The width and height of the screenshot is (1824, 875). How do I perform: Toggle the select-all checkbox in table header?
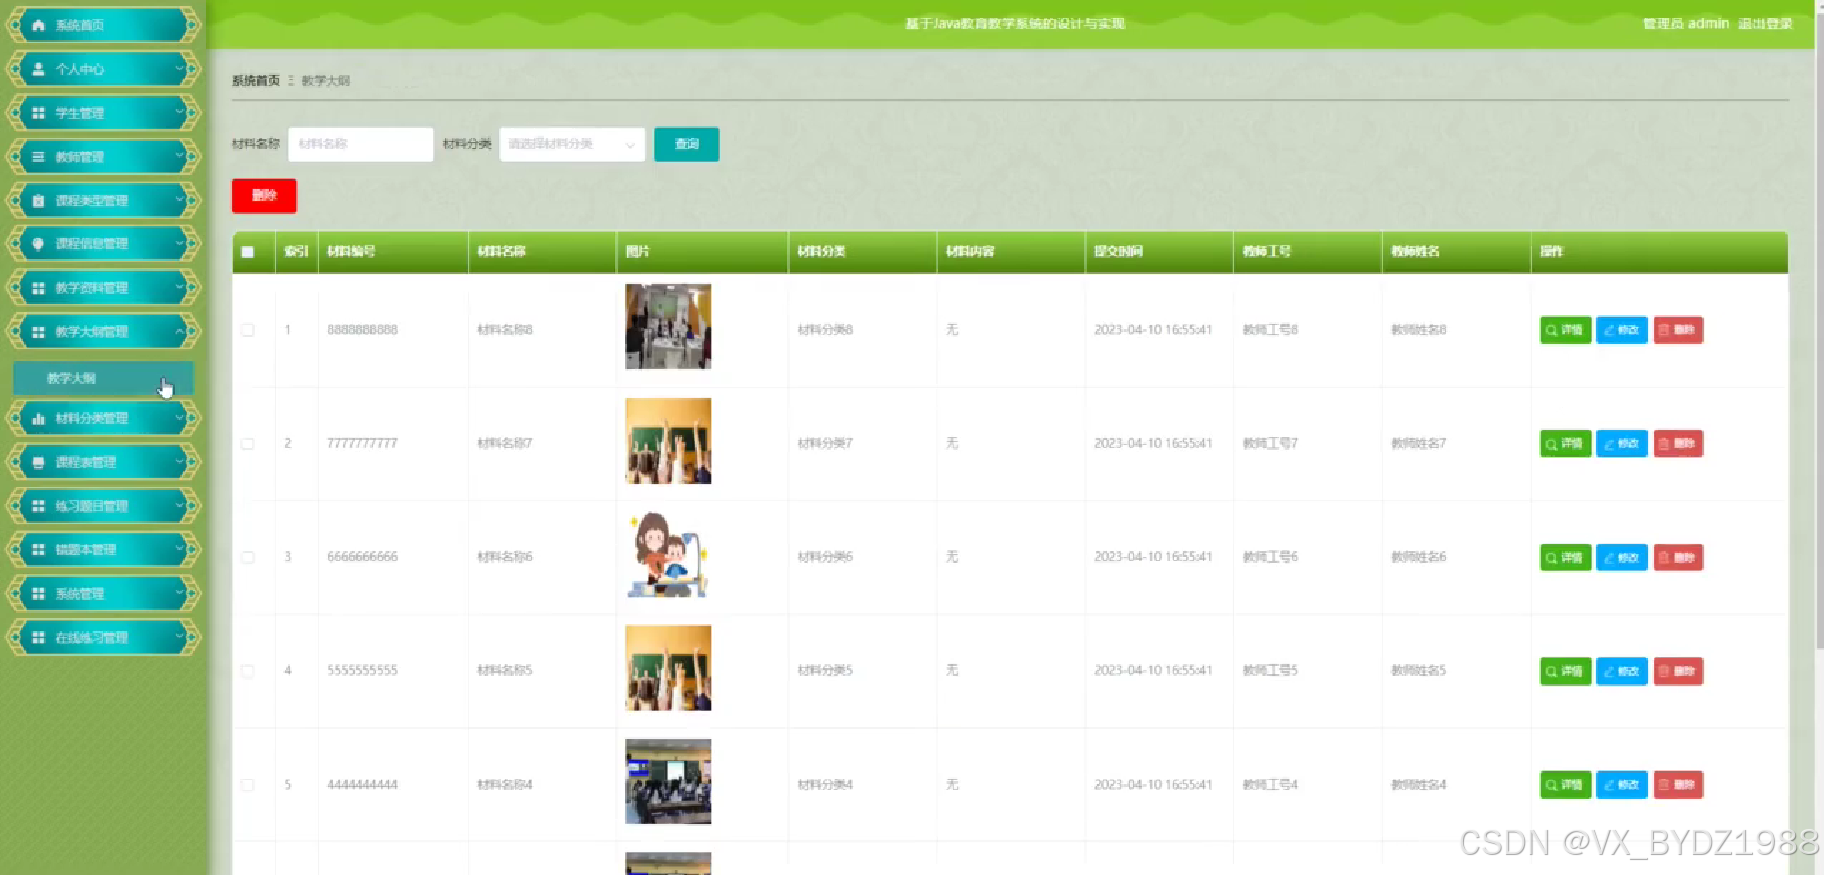pyautogui.click(x=248, y=252)
